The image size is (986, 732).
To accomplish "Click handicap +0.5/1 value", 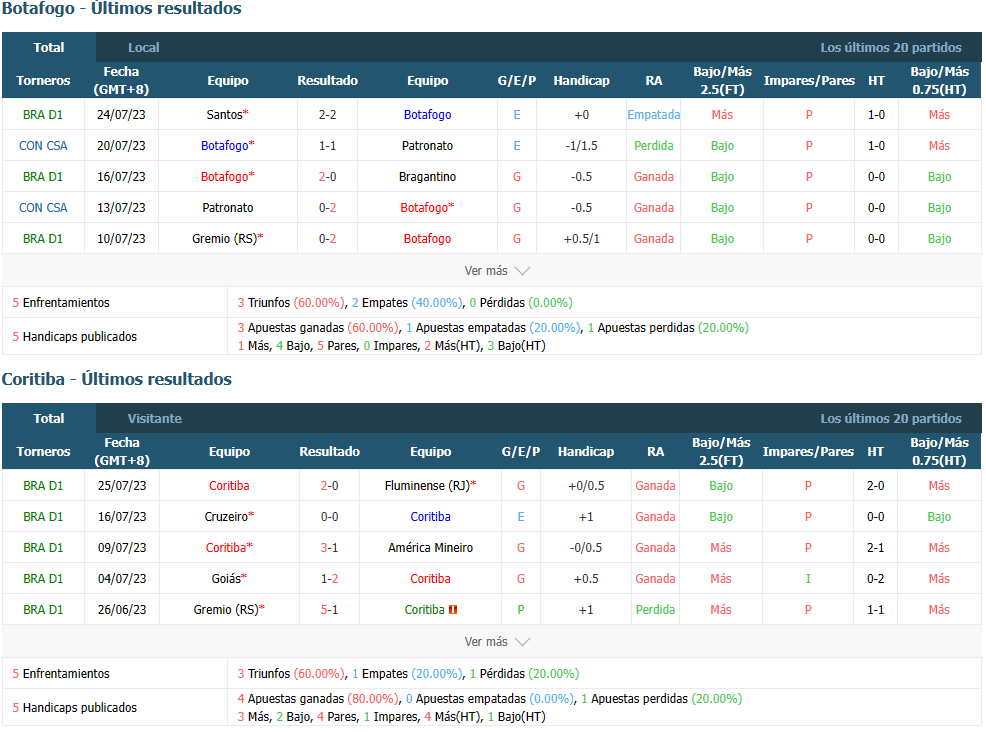I will click(x=581, y=239).
